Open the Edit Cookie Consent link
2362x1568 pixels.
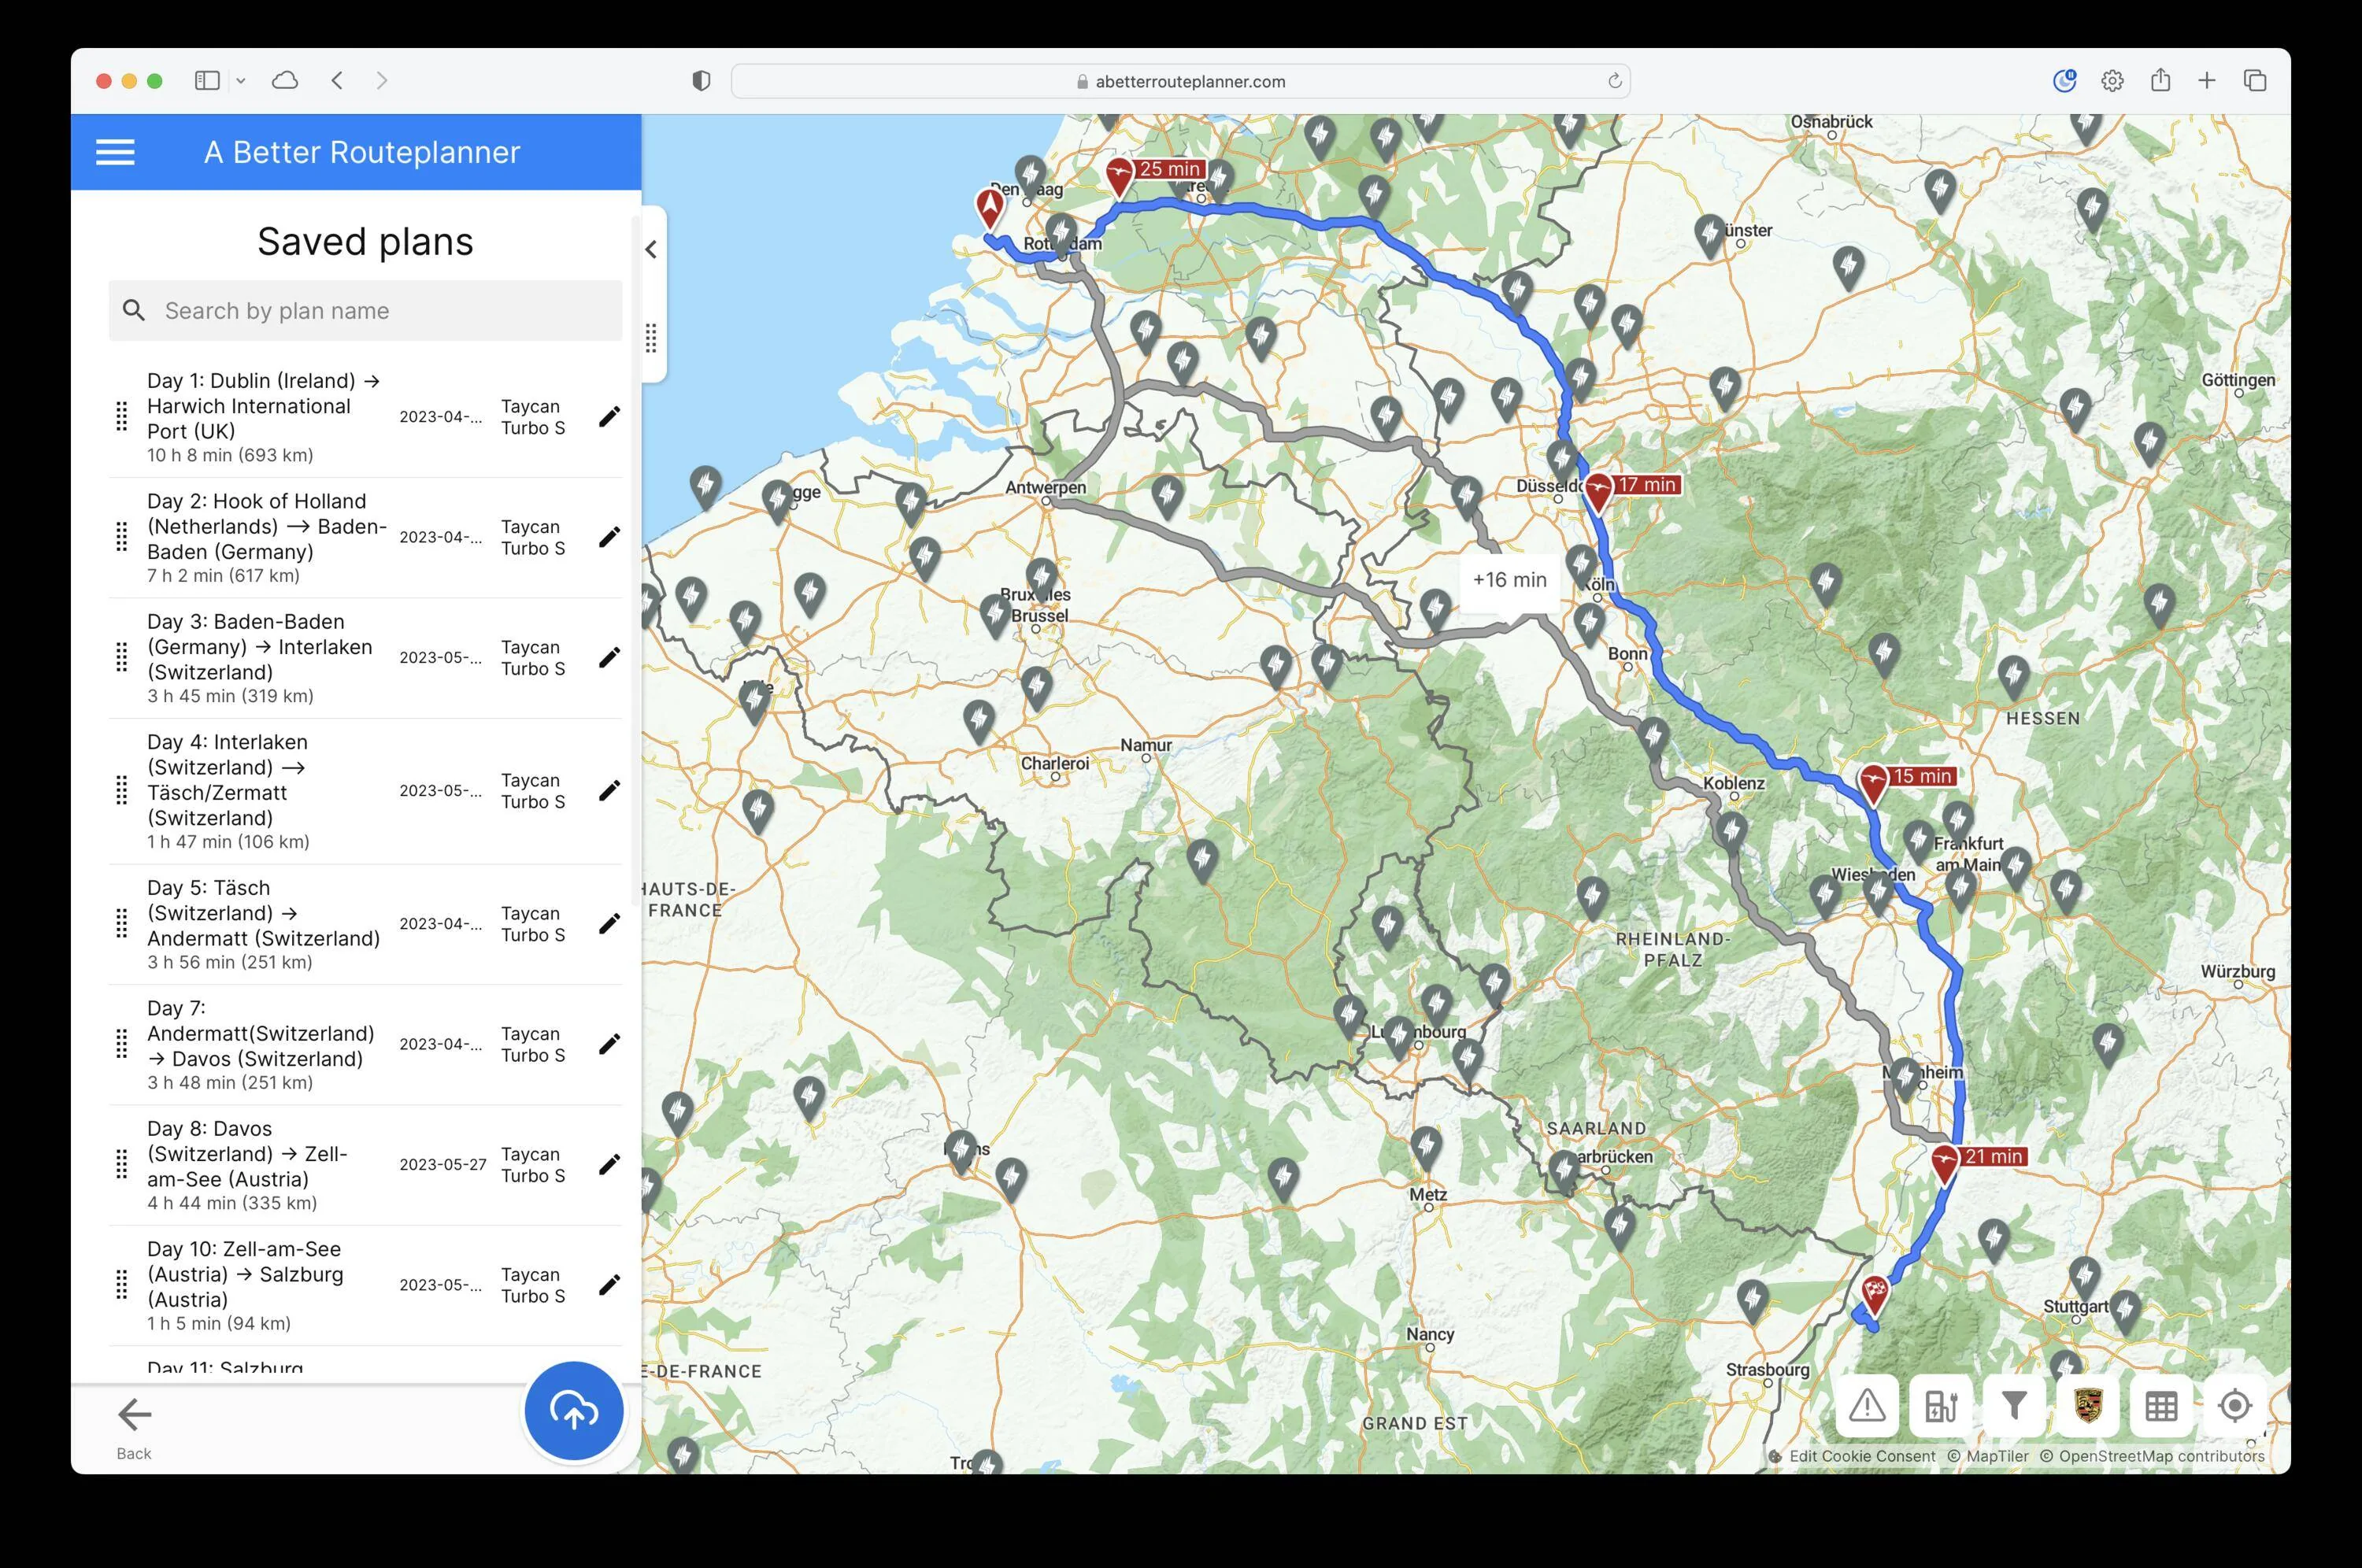pyautogui.click(x=1861, y=1456)
